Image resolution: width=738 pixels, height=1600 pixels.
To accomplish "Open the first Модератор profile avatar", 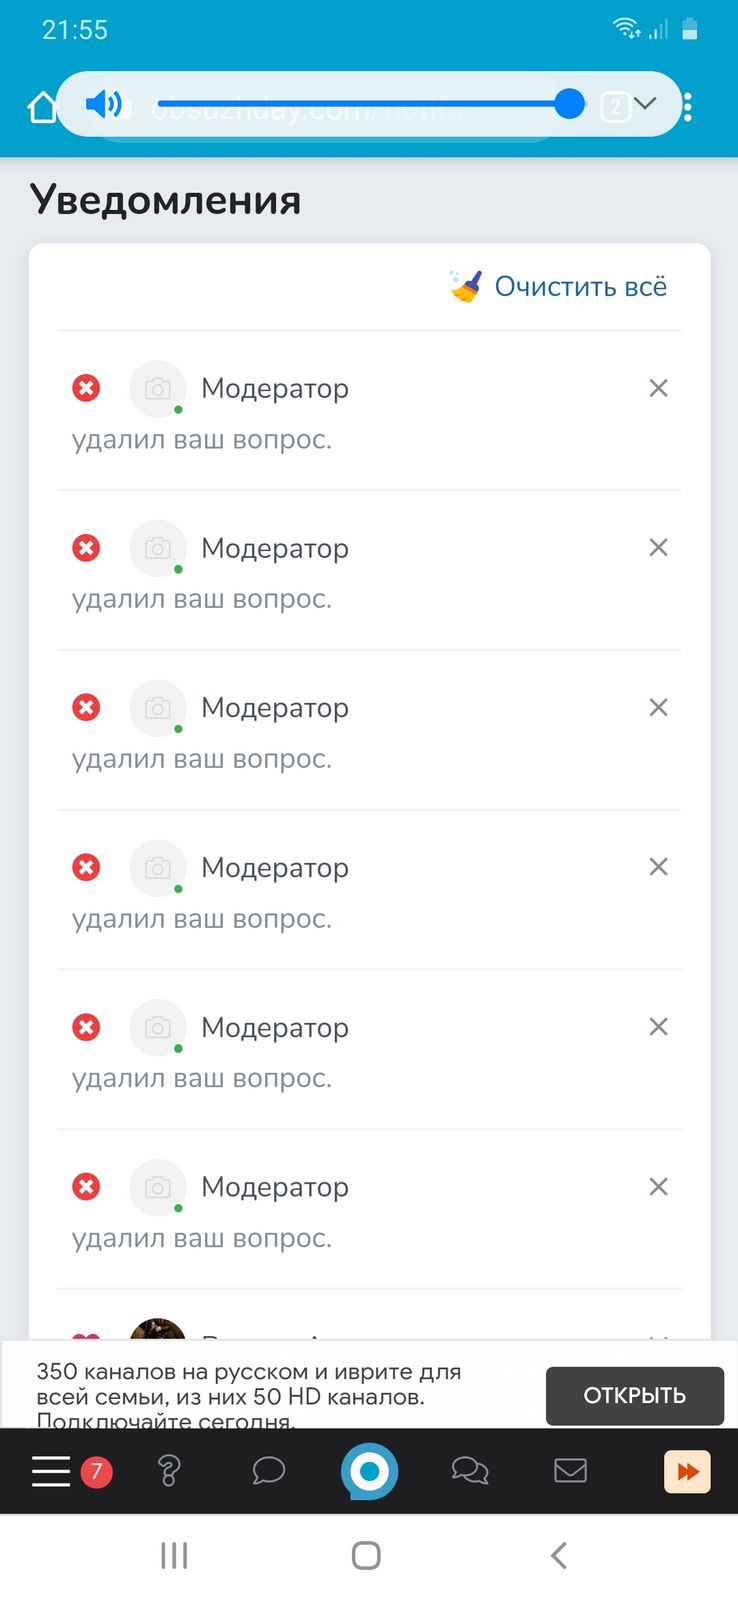I will 158,389.
